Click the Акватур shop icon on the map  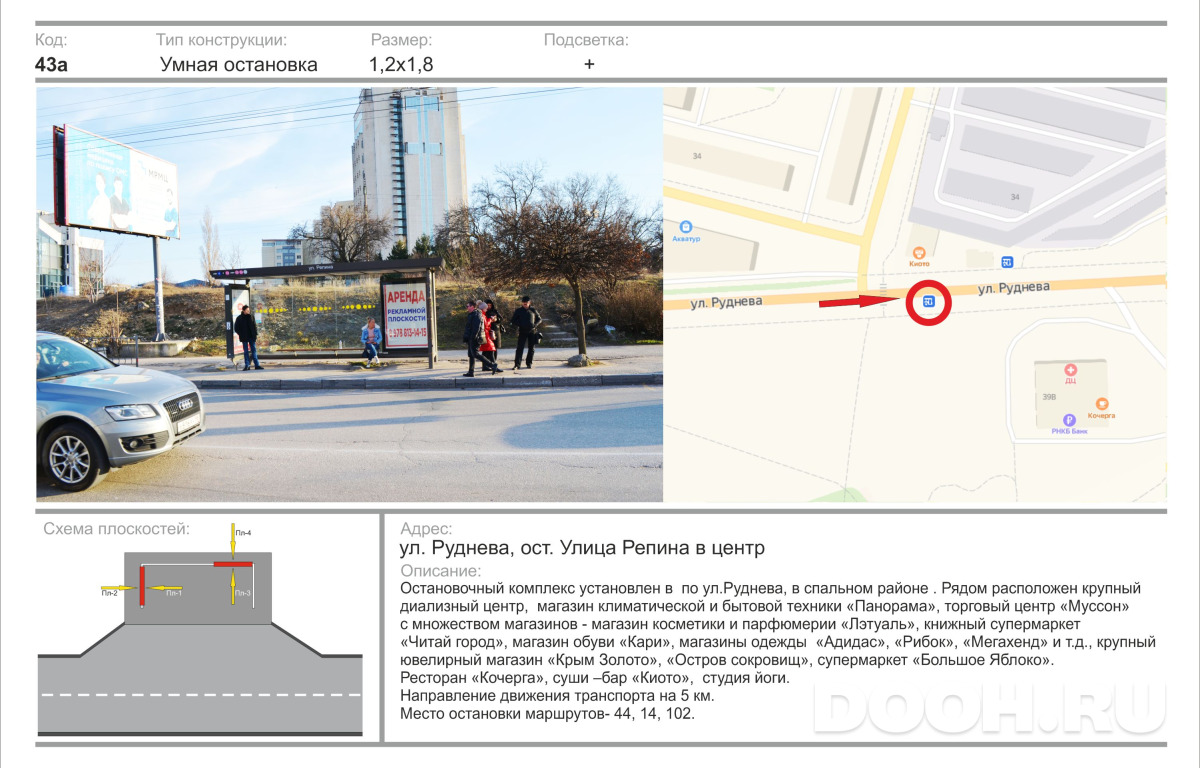point(686,227)
